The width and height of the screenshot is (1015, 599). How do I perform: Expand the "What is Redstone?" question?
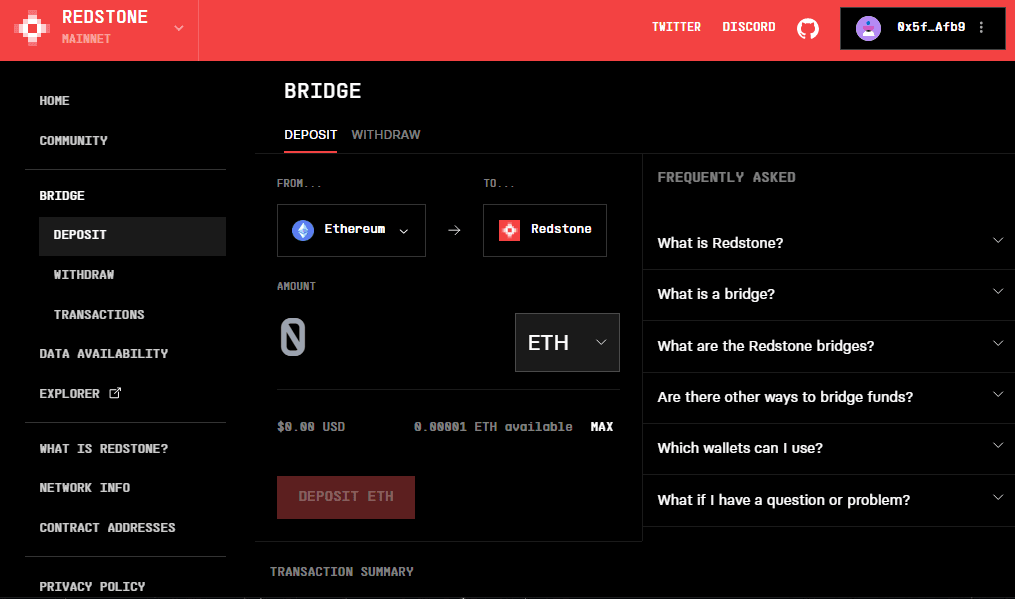pos(829,243)
